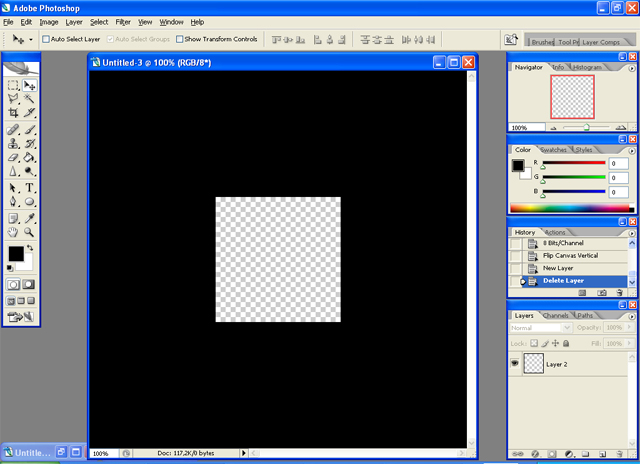Image resolution: width=640 pixels, height=464 pixels.
Task: Open the Fill slider arrow in Layers
Action: click(630, 343)
